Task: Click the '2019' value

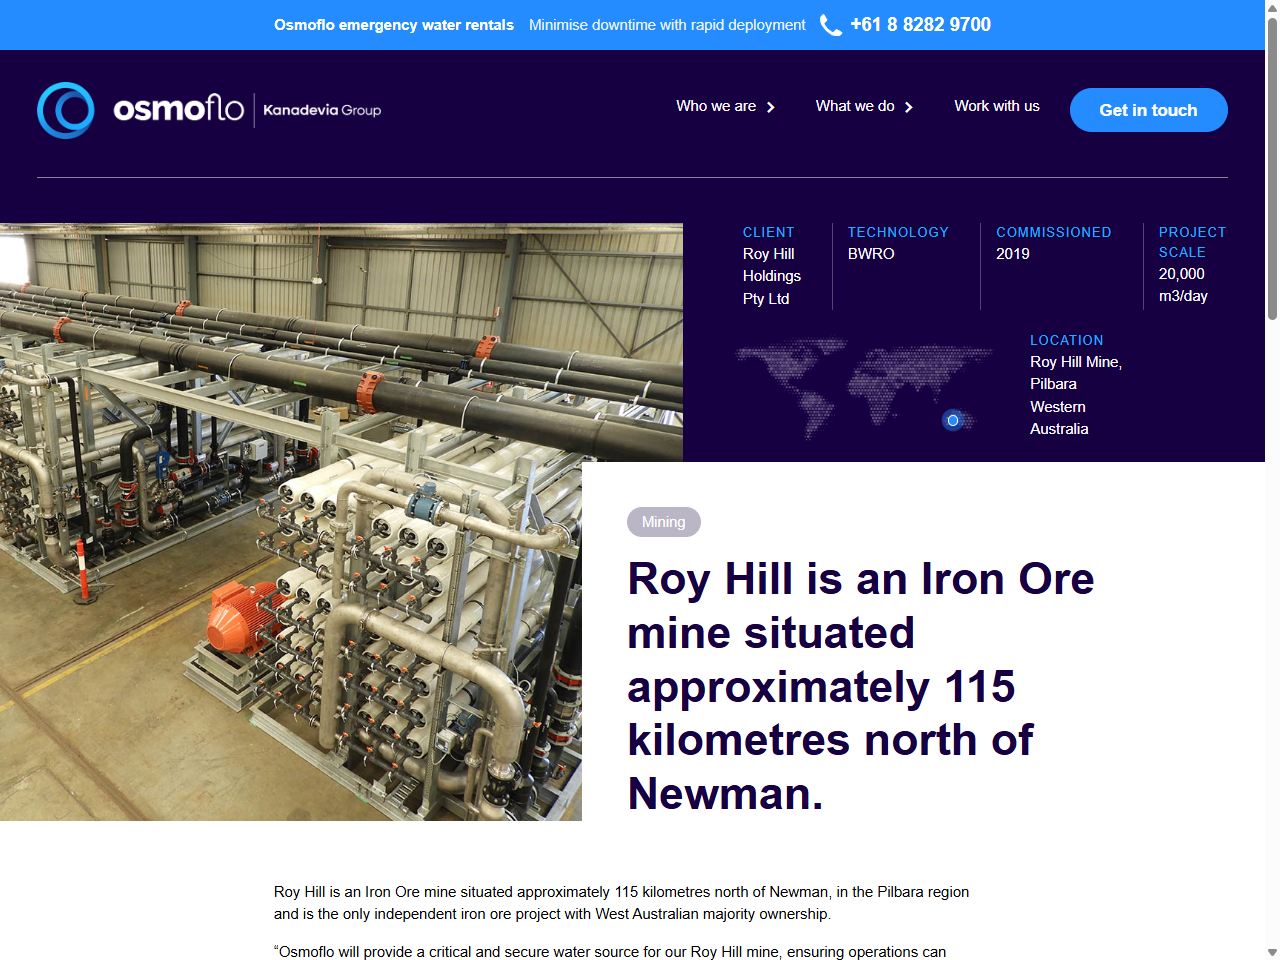Action: (1013, 254)
